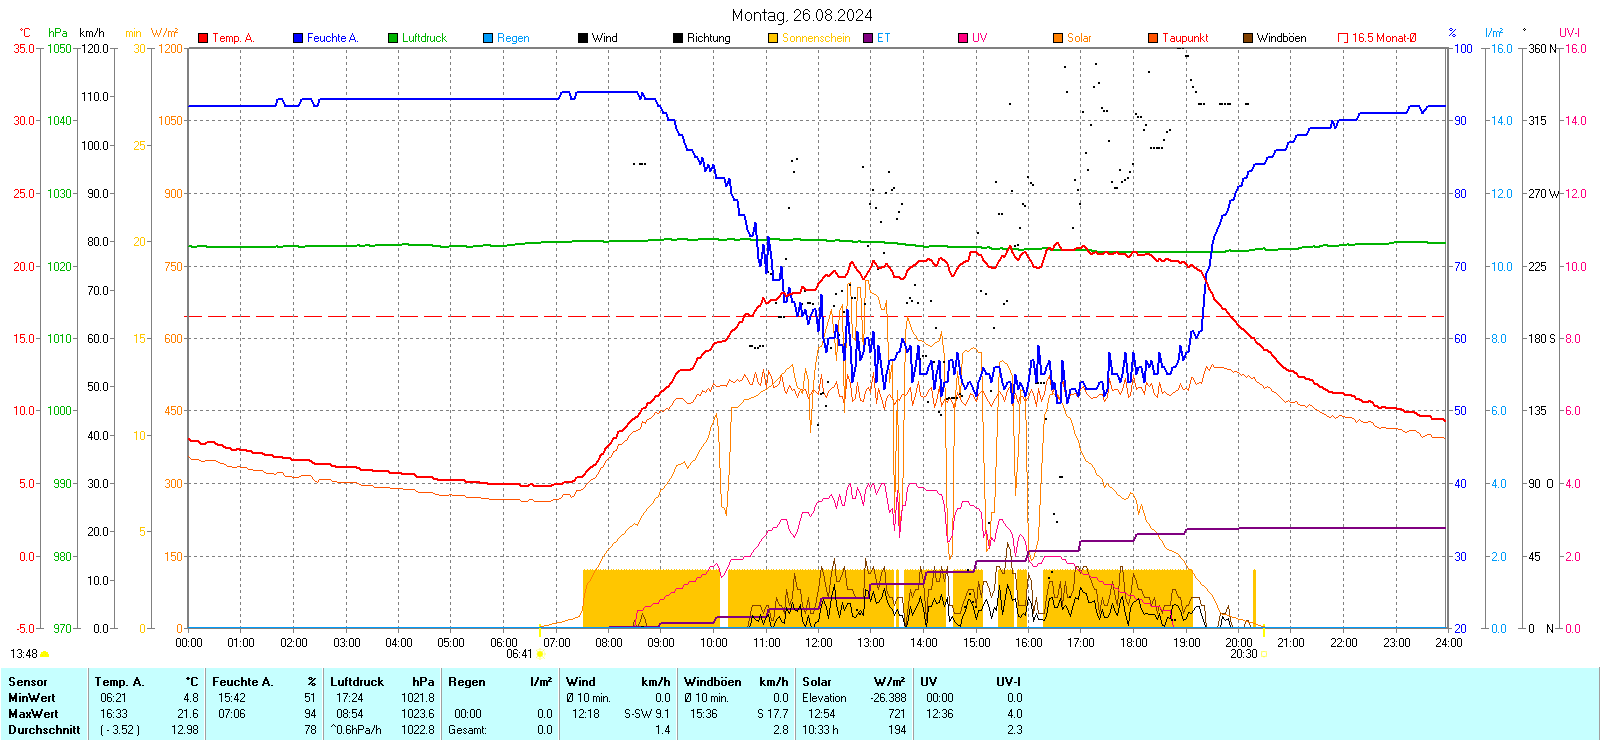Click the green Luftdruck legend square

pos(393,38)
